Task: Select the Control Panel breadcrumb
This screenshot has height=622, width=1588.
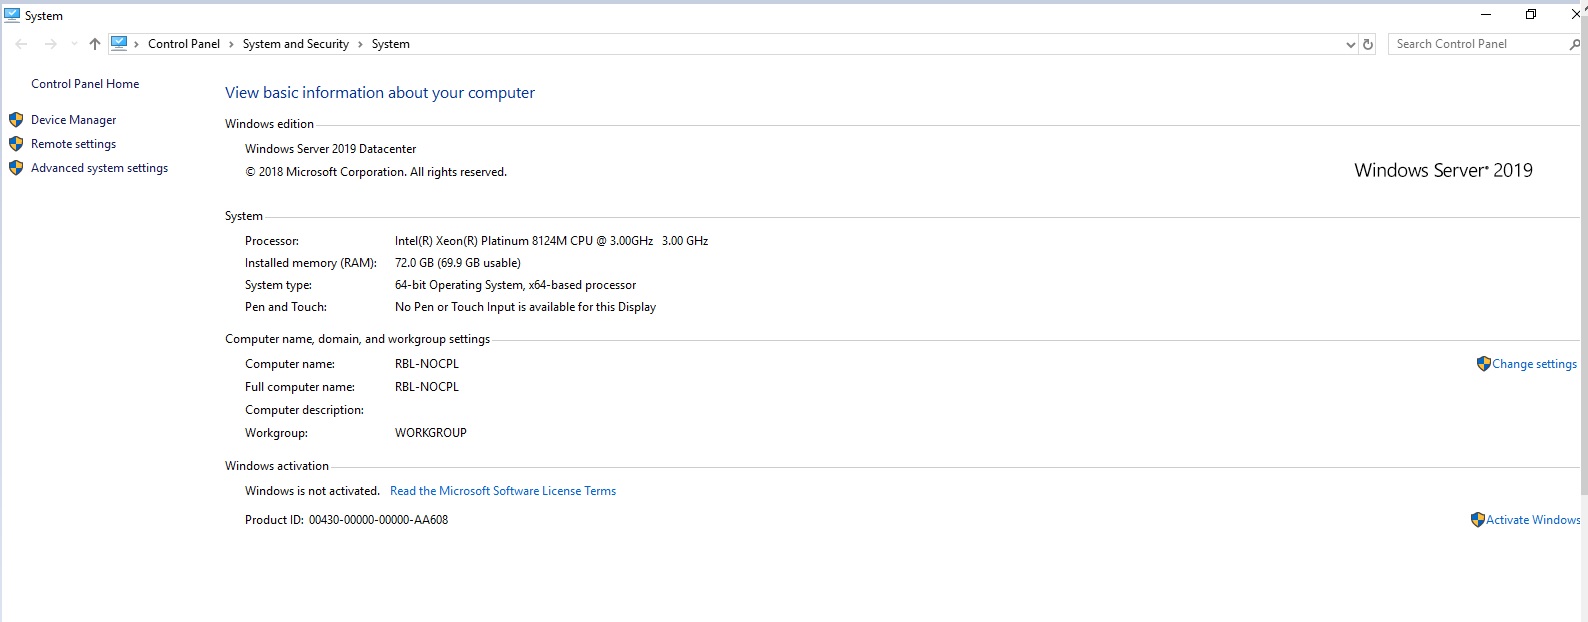Action: pyautogui.click(x=184, y=44)
